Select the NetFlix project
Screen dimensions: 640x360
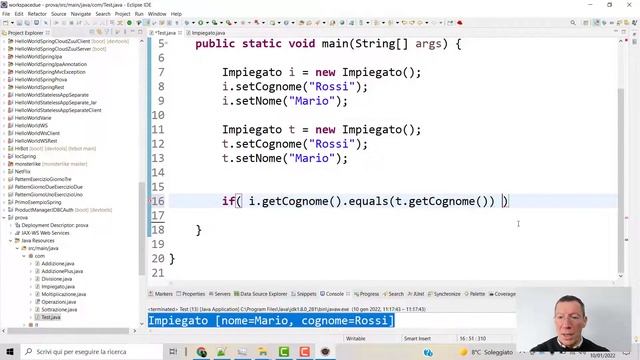pyautogui.click(x=22, y=171)
